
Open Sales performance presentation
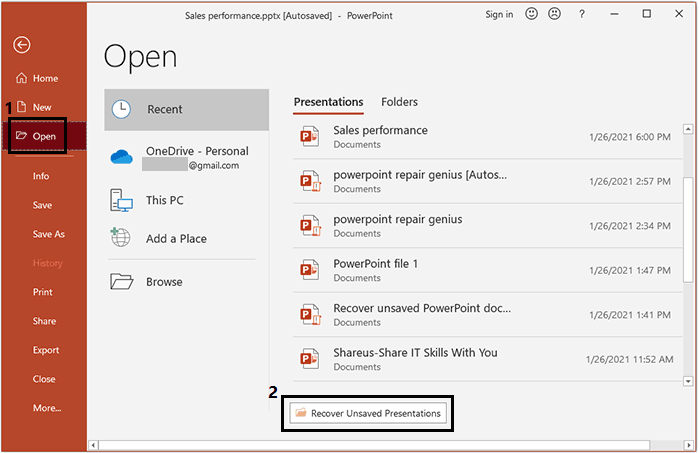(x=488, y=137)
